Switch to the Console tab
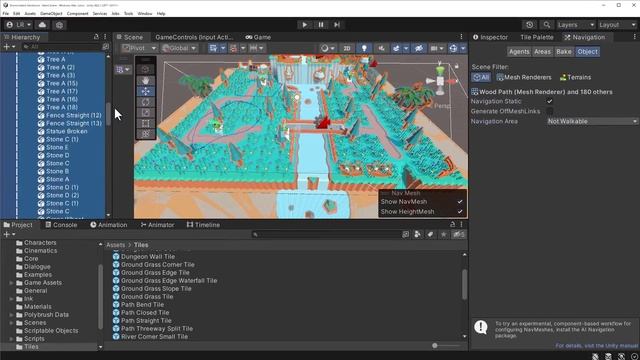The height and width of the screenshot is (360, 640). (x=61, y=225)
